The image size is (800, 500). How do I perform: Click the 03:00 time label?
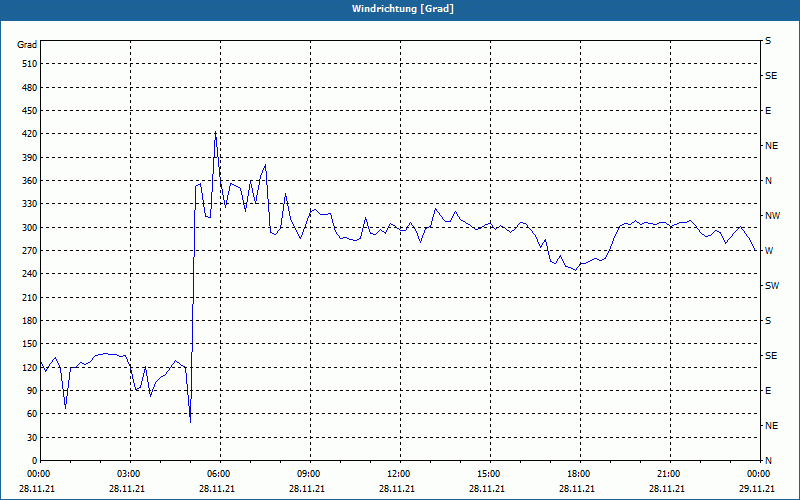(x=128, y=474)
